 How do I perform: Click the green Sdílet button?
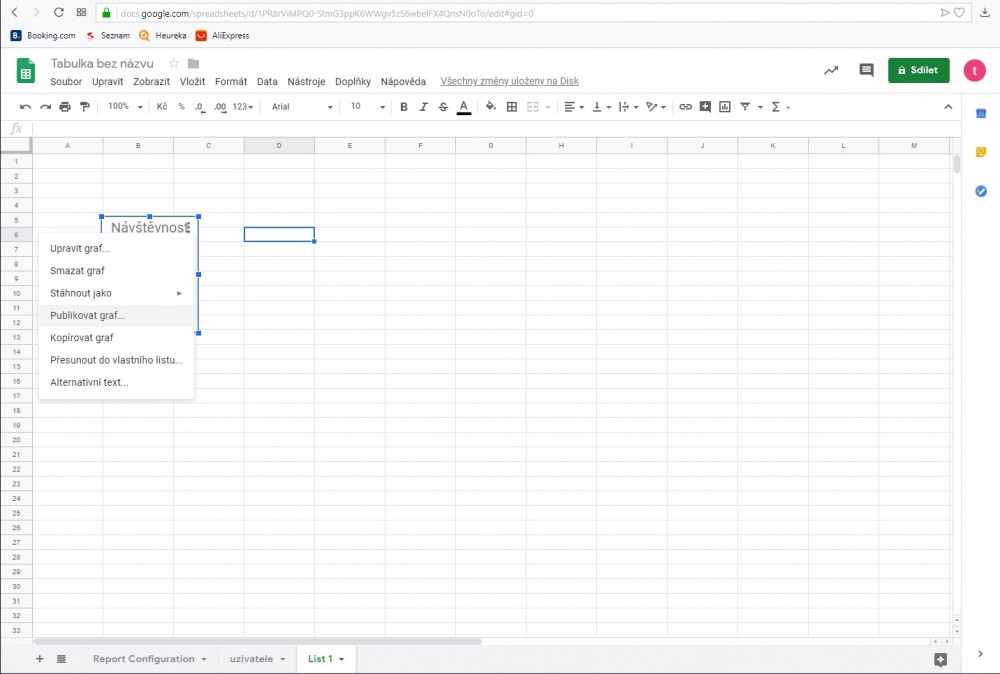(918, 71)
